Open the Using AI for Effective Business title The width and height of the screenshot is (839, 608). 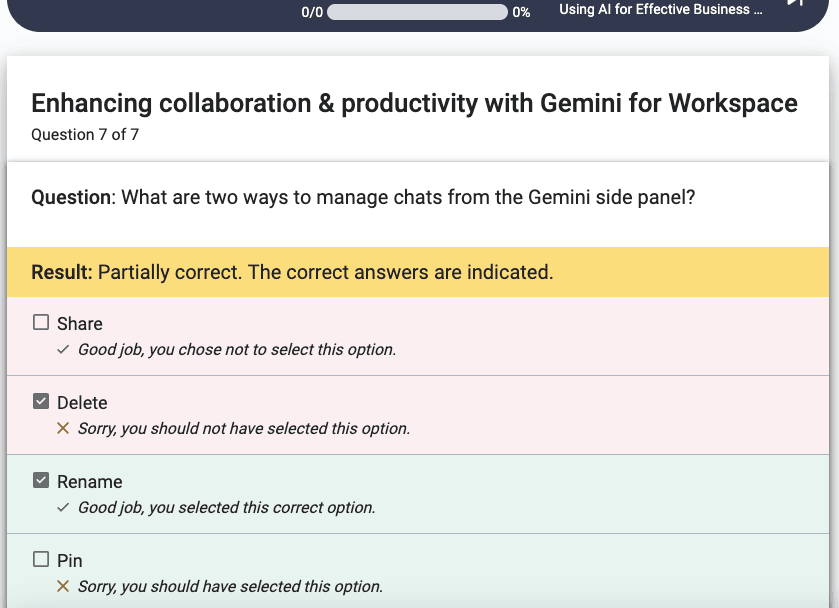661,10
